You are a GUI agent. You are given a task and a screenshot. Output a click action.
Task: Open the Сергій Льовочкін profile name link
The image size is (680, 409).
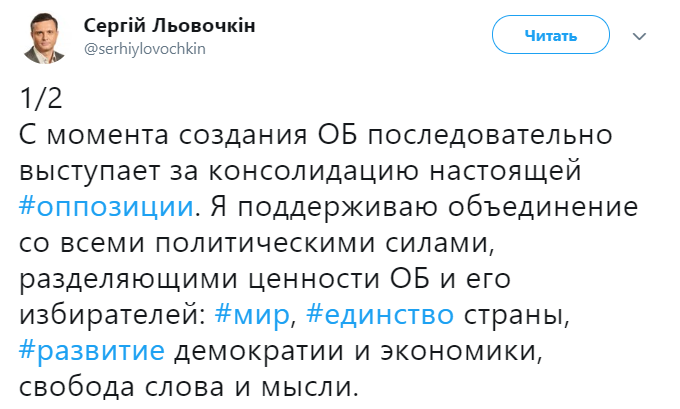click(x=168, y=27)
